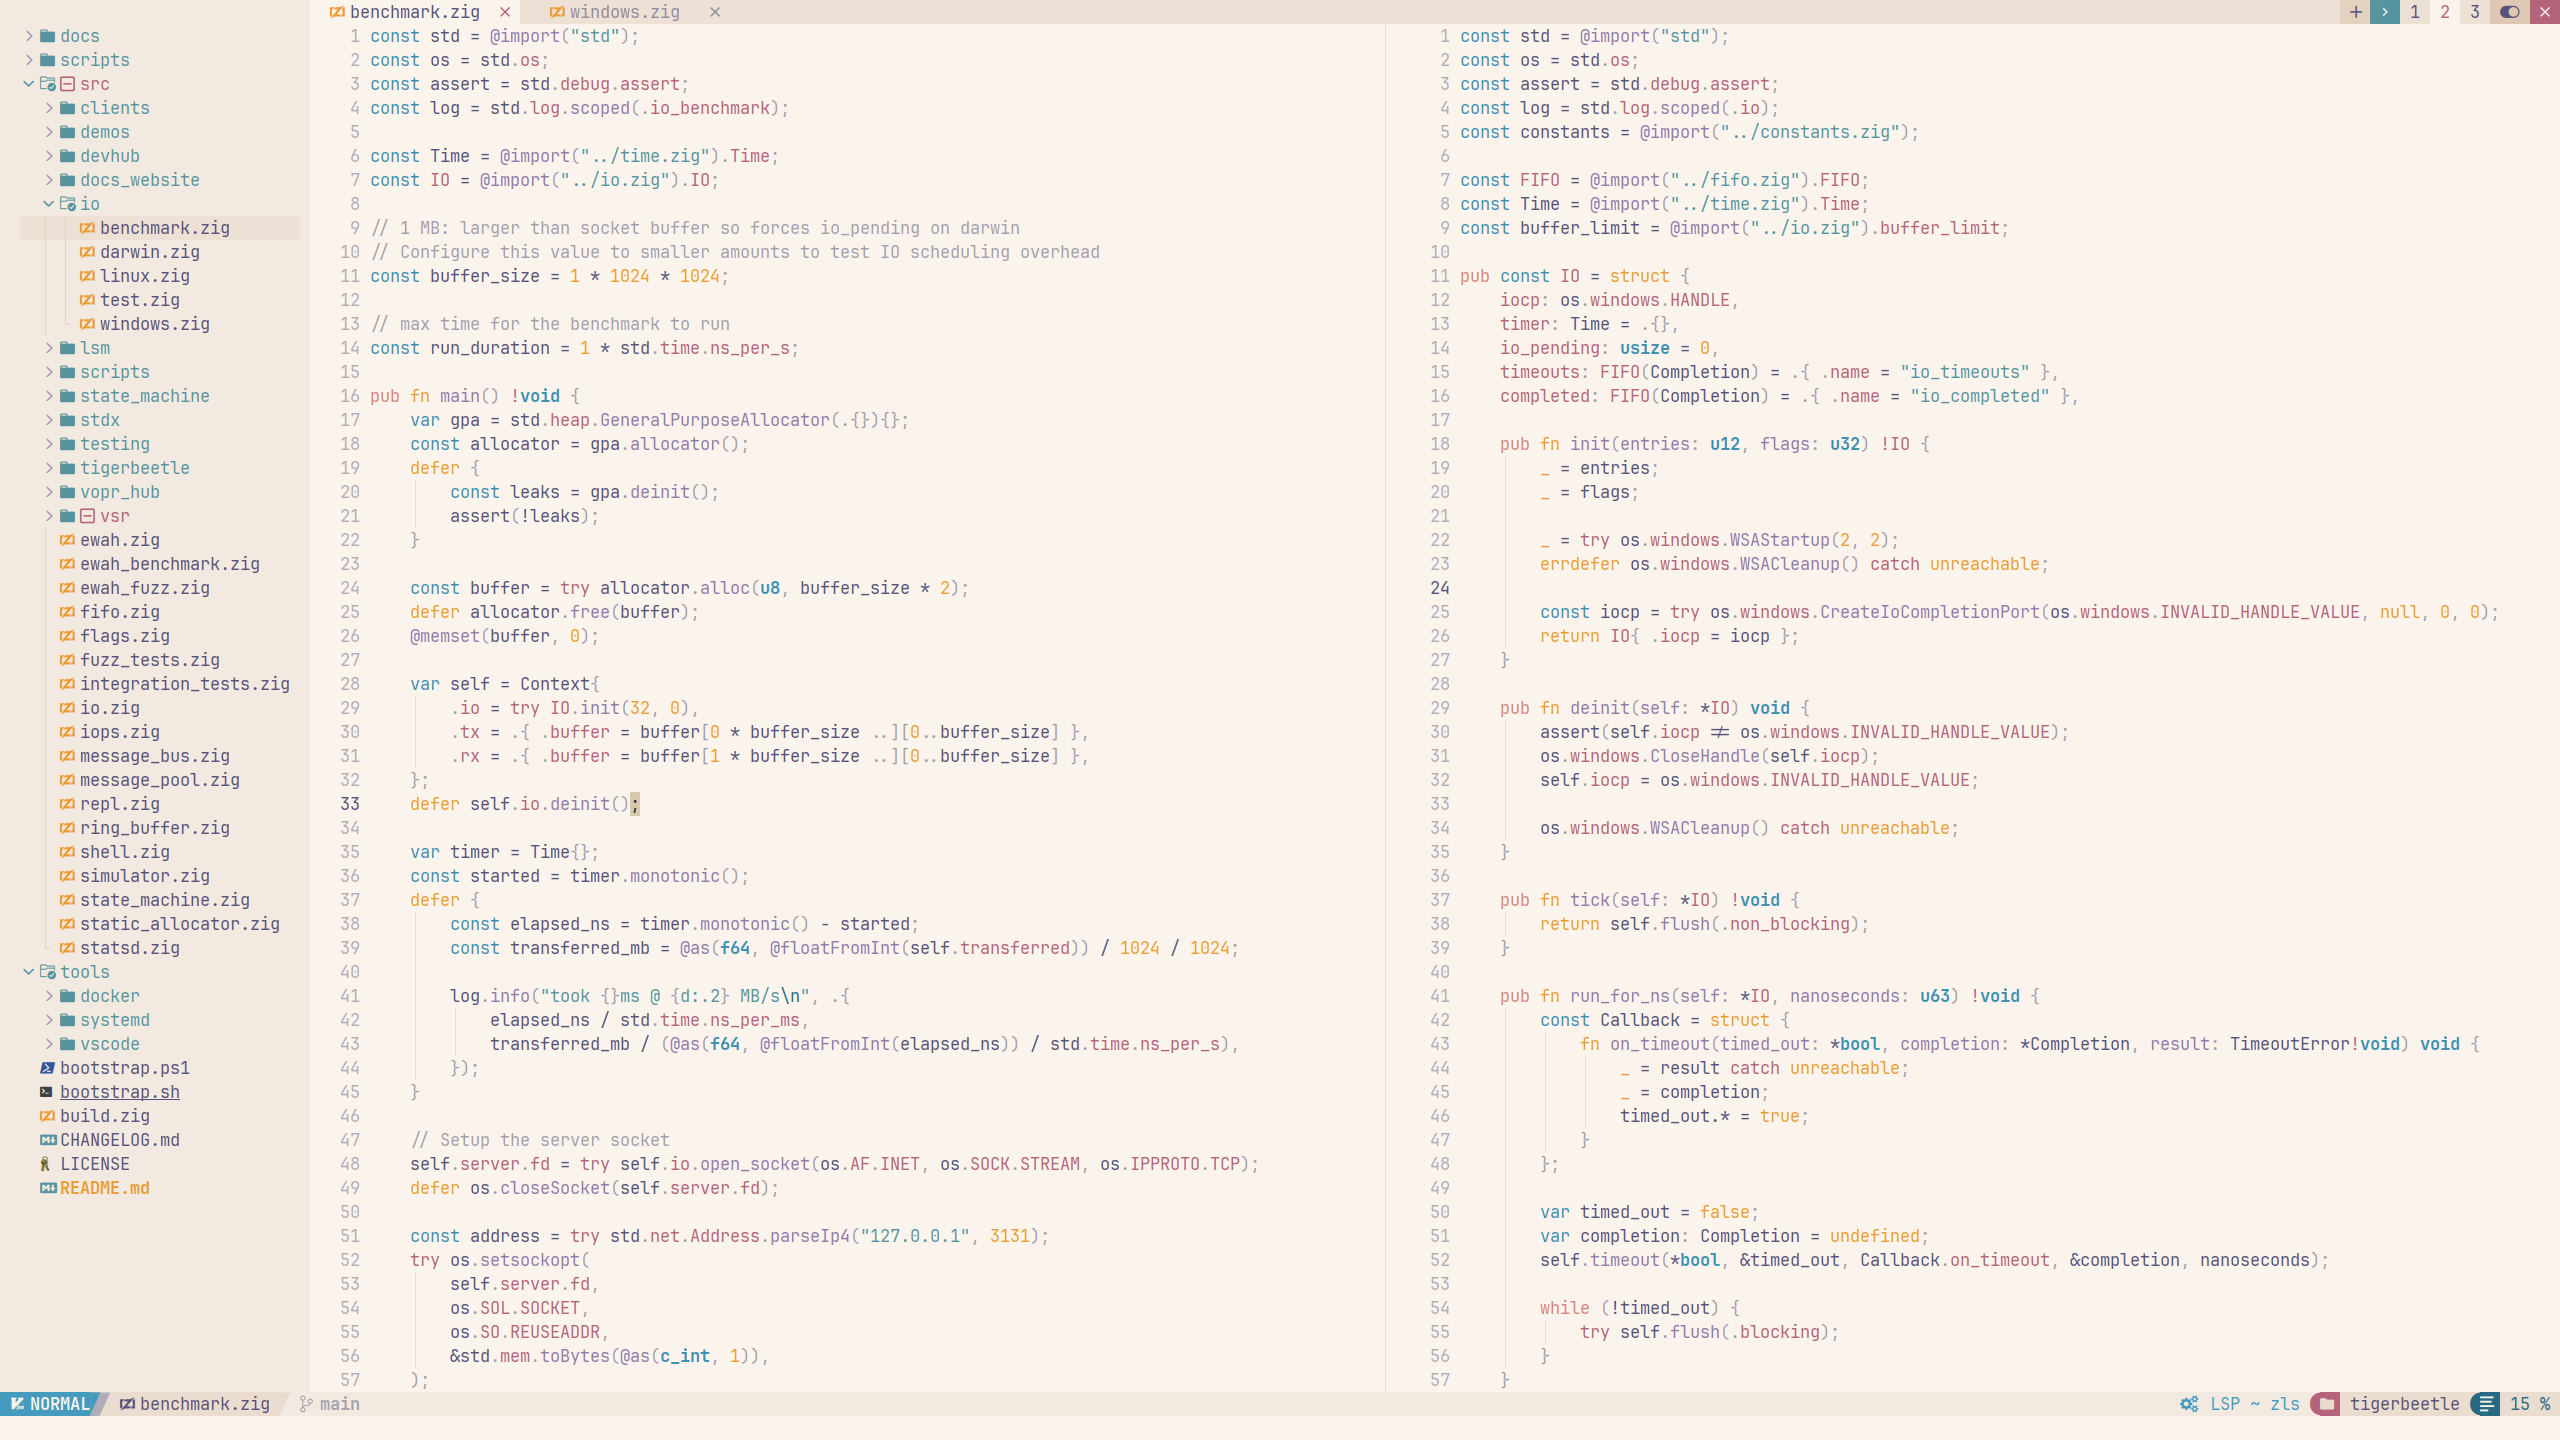This screenshot has width=2560, height=1440.
Task: Open windows.zig in the file tree
Action: tap(155, 324)
